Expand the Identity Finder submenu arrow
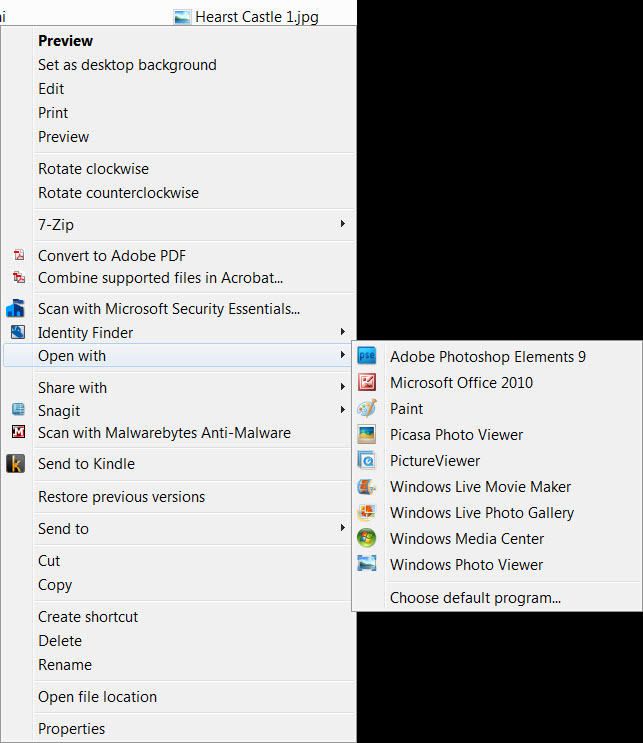 point(342,332)
